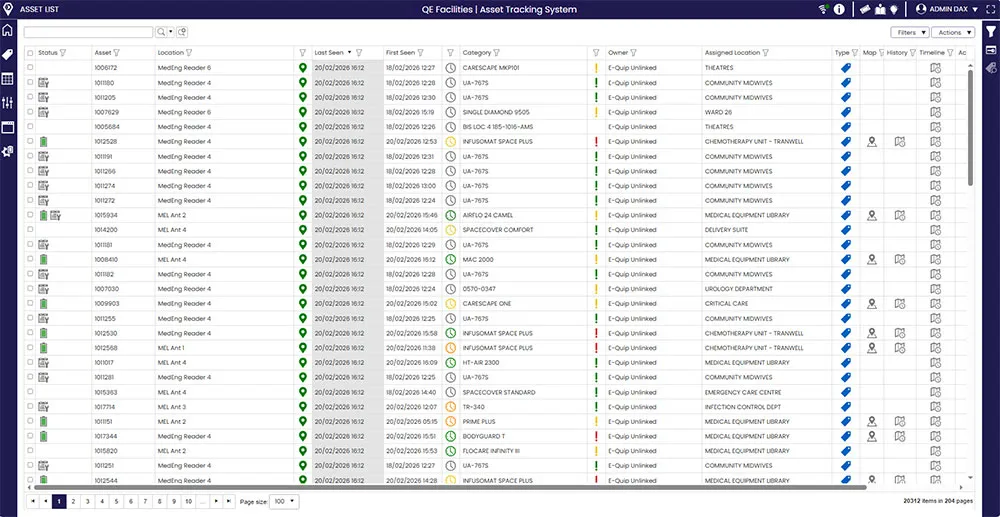Open the Filters dropdown
The height and width of the screenshot is (517, 1000).
click(910, 33)
